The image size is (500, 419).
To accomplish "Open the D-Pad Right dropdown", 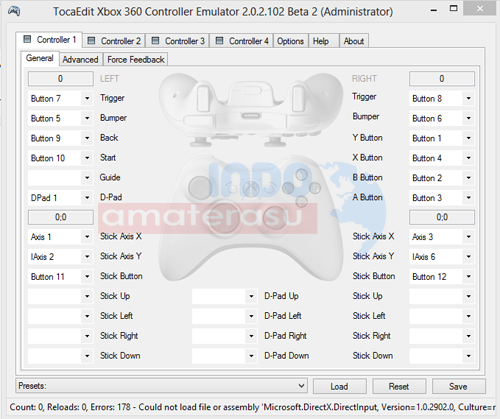I will (x=225, y=336).
